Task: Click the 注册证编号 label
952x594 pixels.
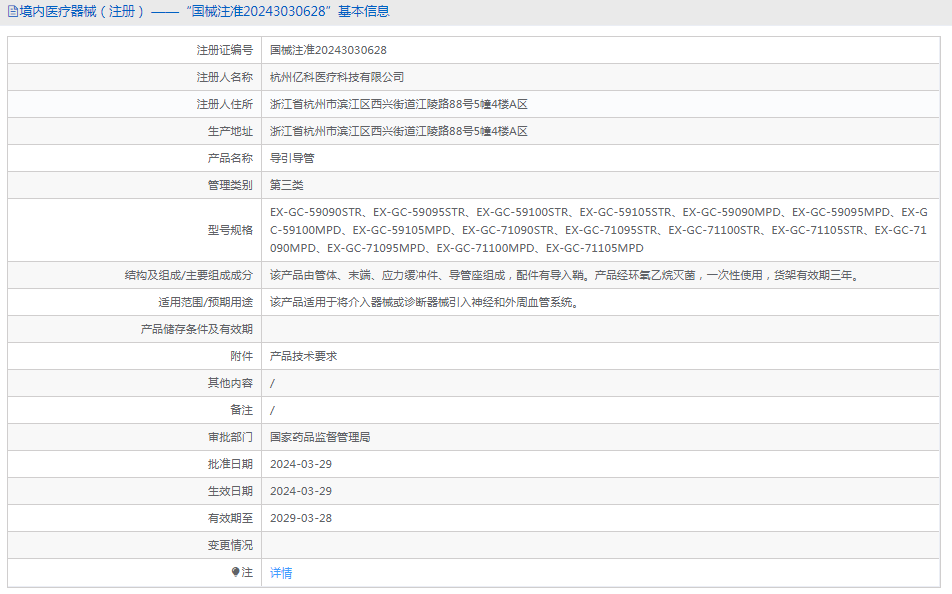Action: pyautogui.click(x=225, y=50)
